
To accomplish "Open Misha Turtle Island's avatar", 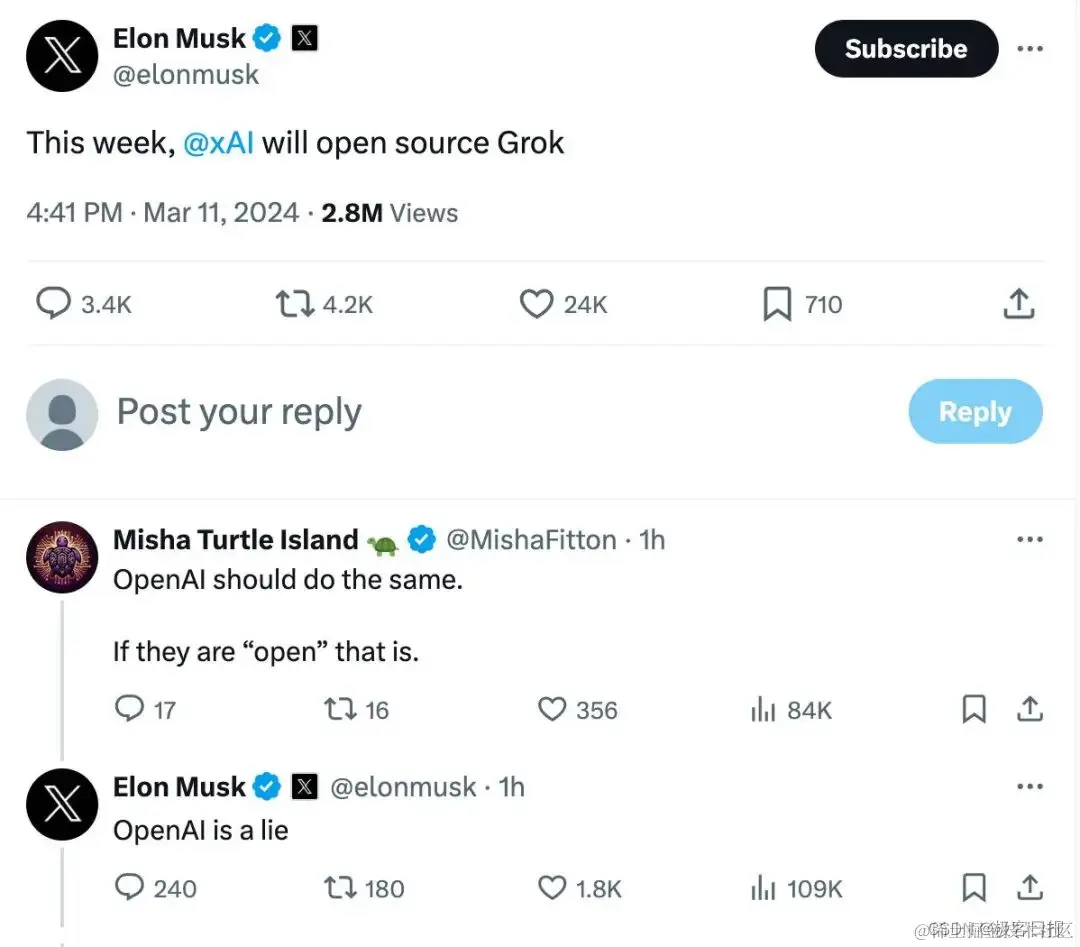I will click(62, 557).
